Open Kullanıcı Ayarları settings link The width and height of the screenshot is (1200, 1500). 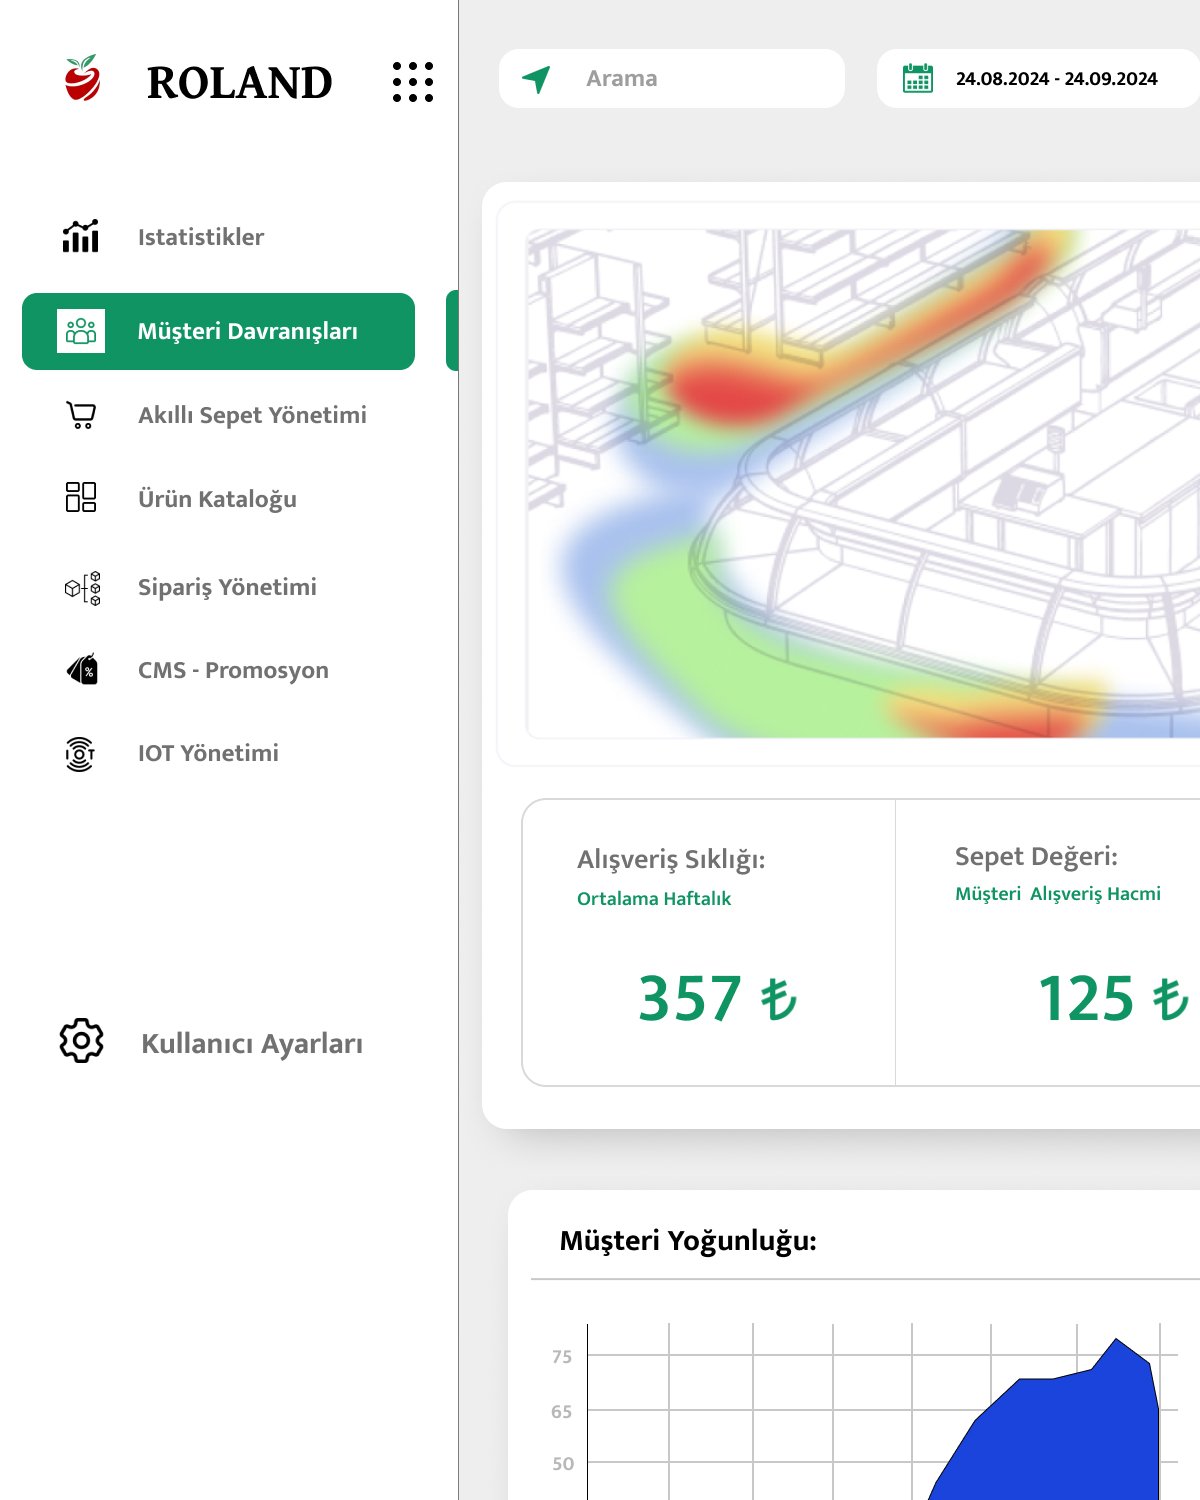pos(252,1043)
